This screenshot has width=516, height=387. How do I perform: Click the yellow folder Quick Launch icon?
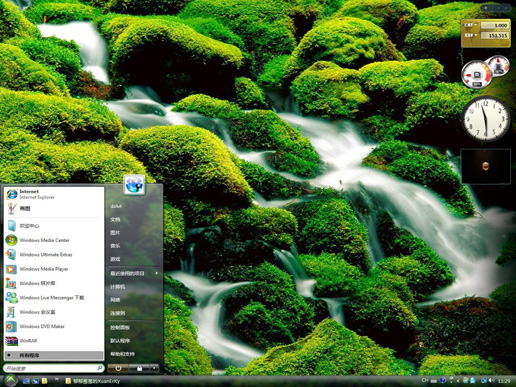pyautogui.click(x=44, y=381)
